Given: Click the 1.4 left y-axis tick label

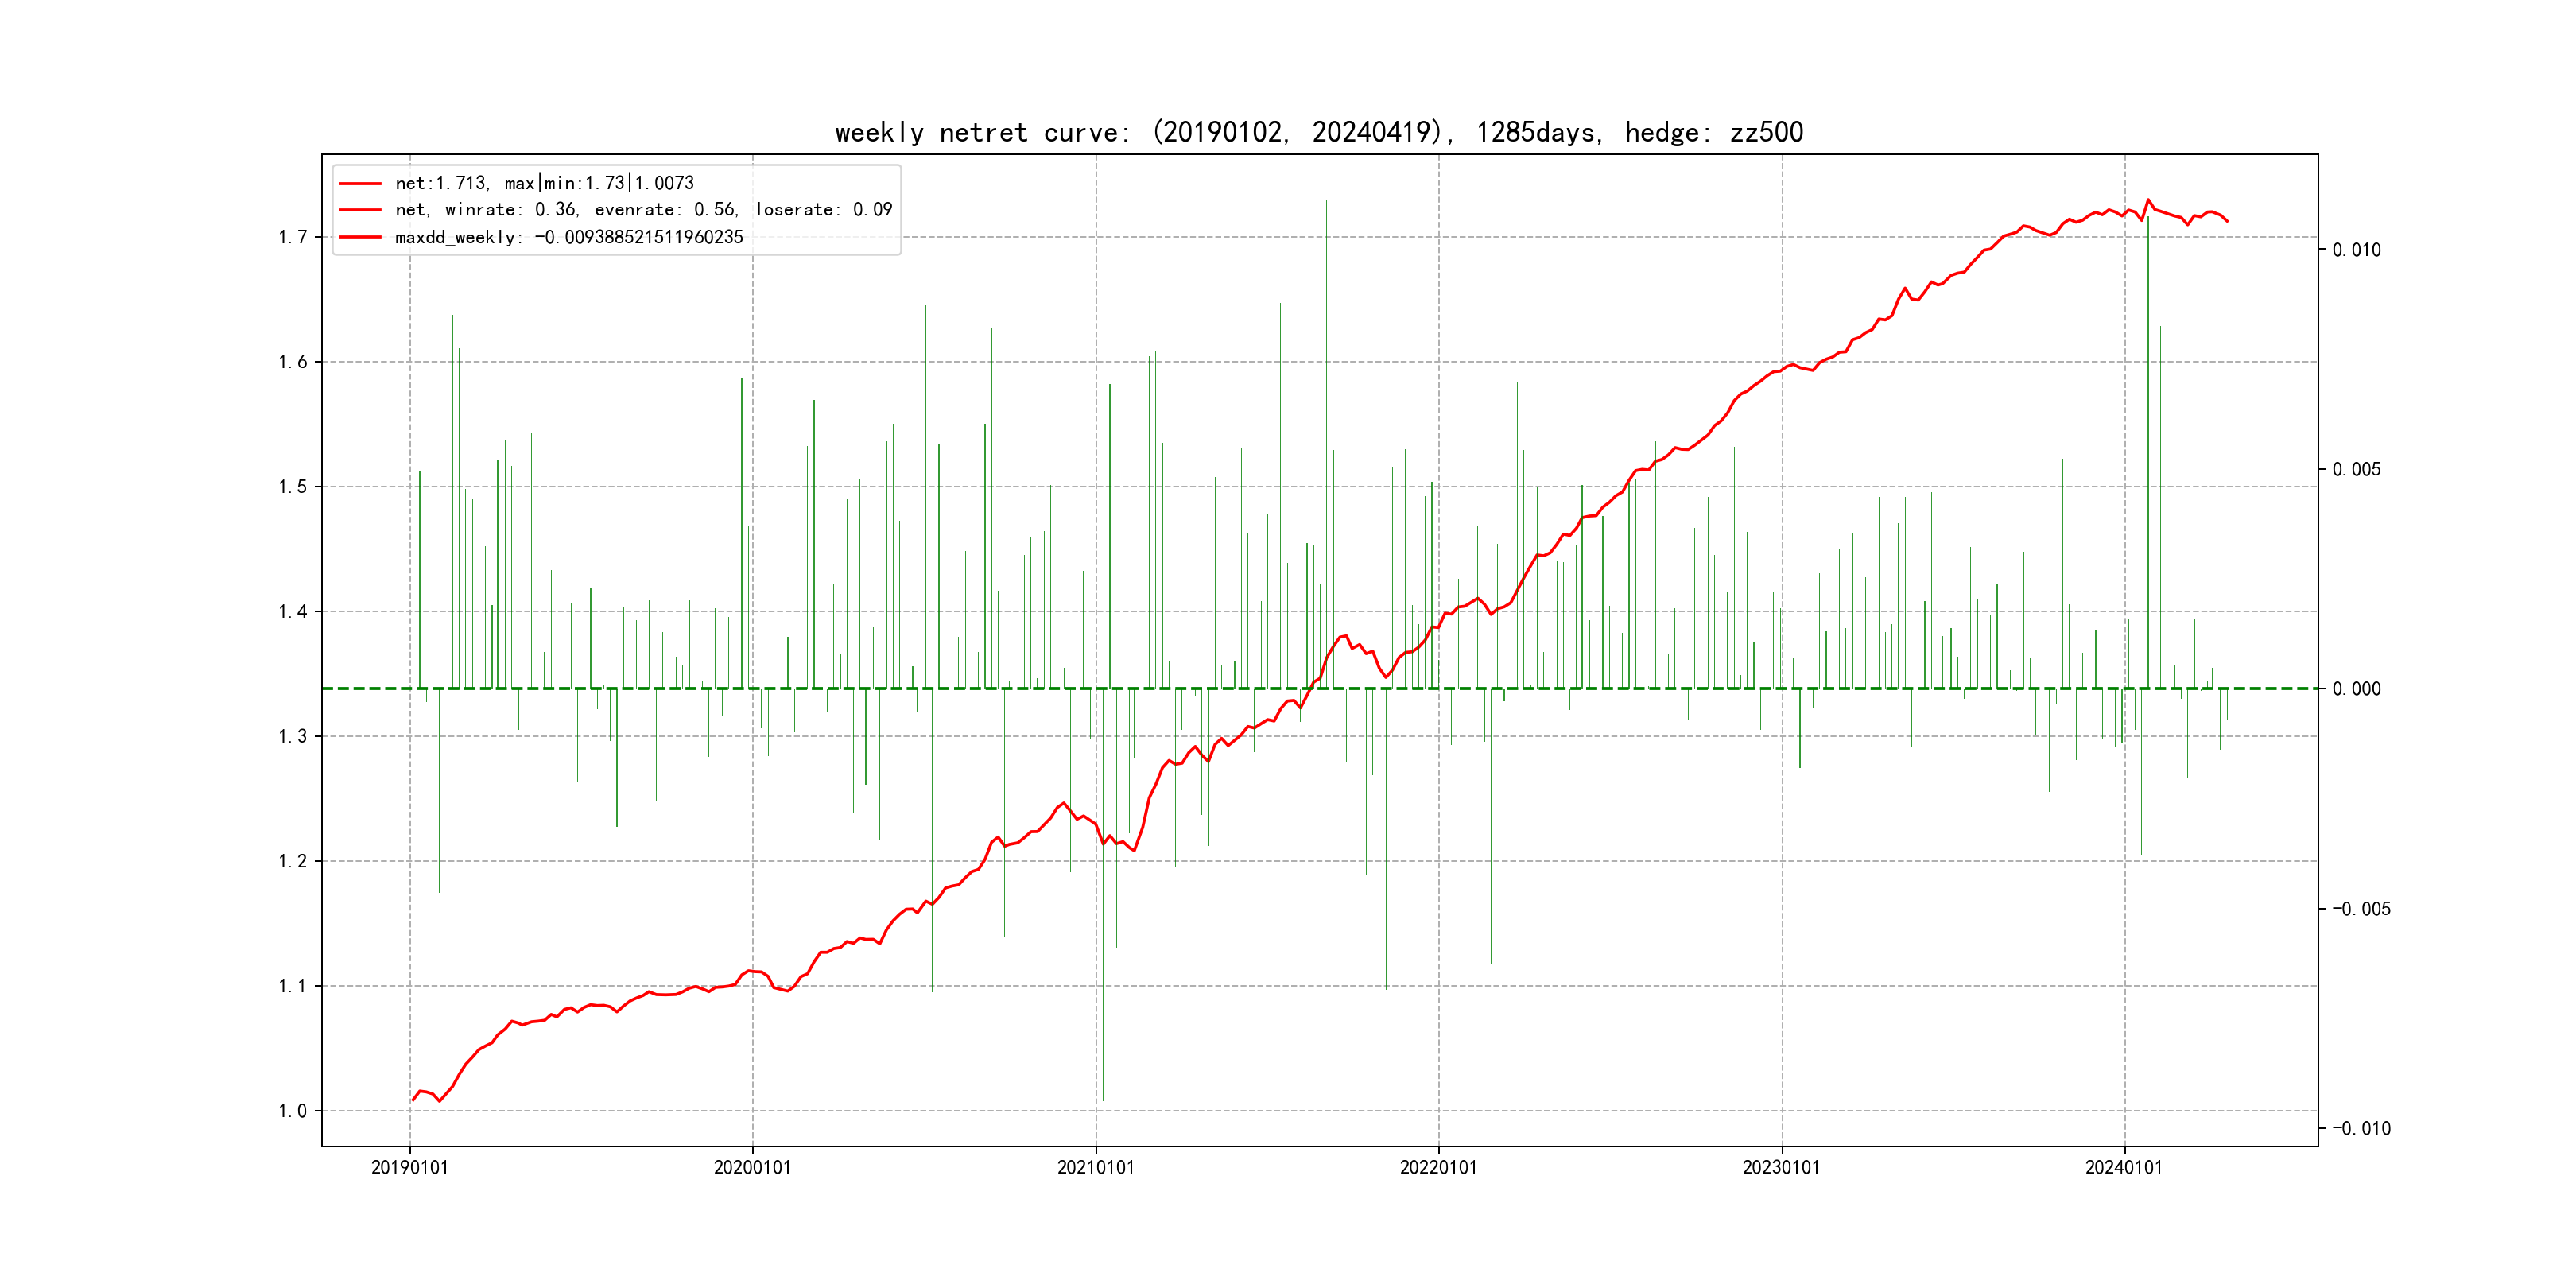Looking at the screenshot, I should pyautogui.click(x=292, y=612).
